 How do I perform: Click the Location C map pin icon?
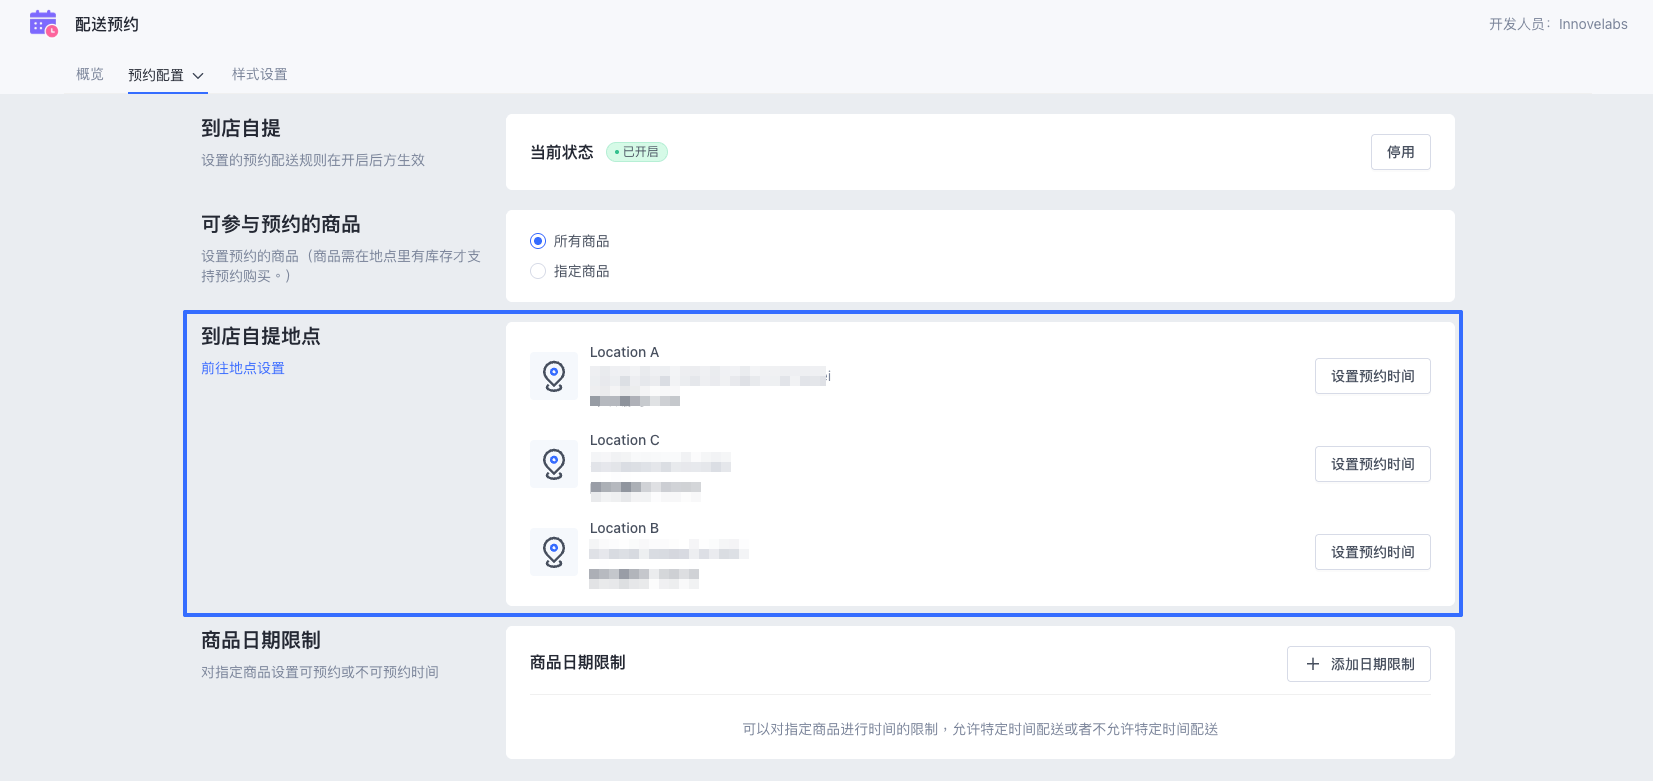coord(554,464)
